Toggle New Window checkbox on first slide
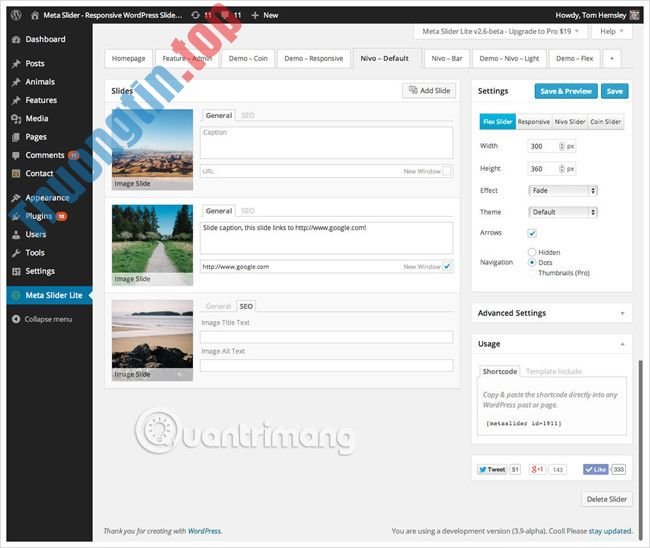 click(446, 171)
